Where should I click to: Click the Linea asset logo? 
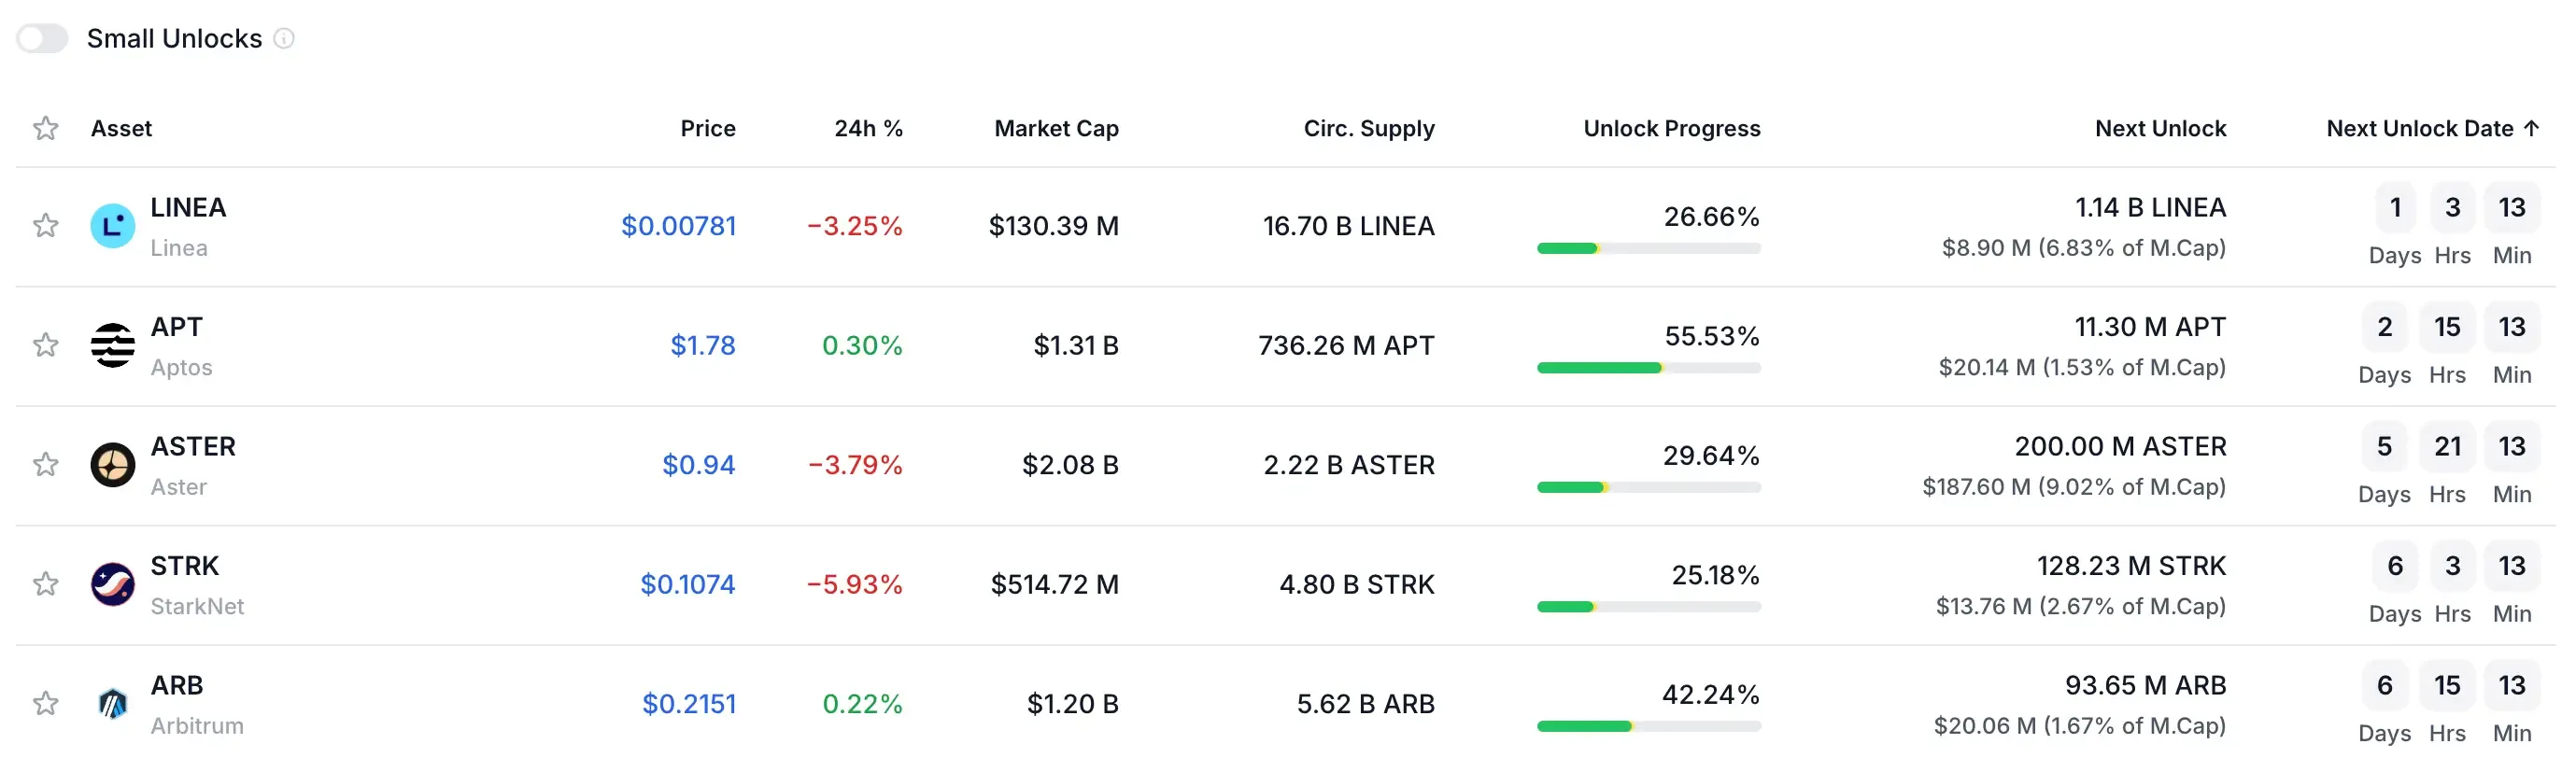click(112, 225)
